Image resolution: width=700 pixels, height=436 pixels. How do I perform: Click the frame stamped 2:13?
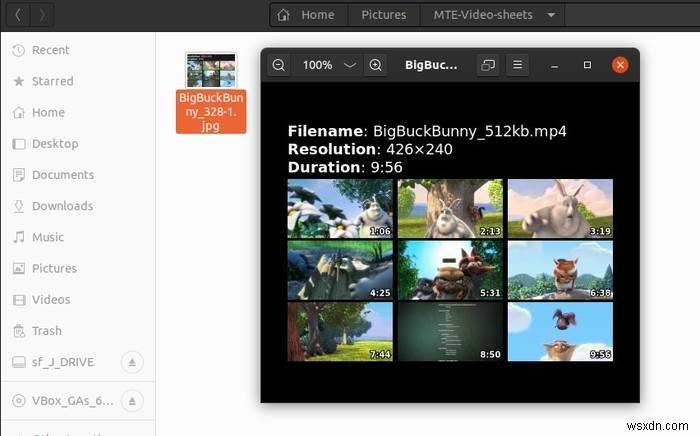tap(450, 208)
